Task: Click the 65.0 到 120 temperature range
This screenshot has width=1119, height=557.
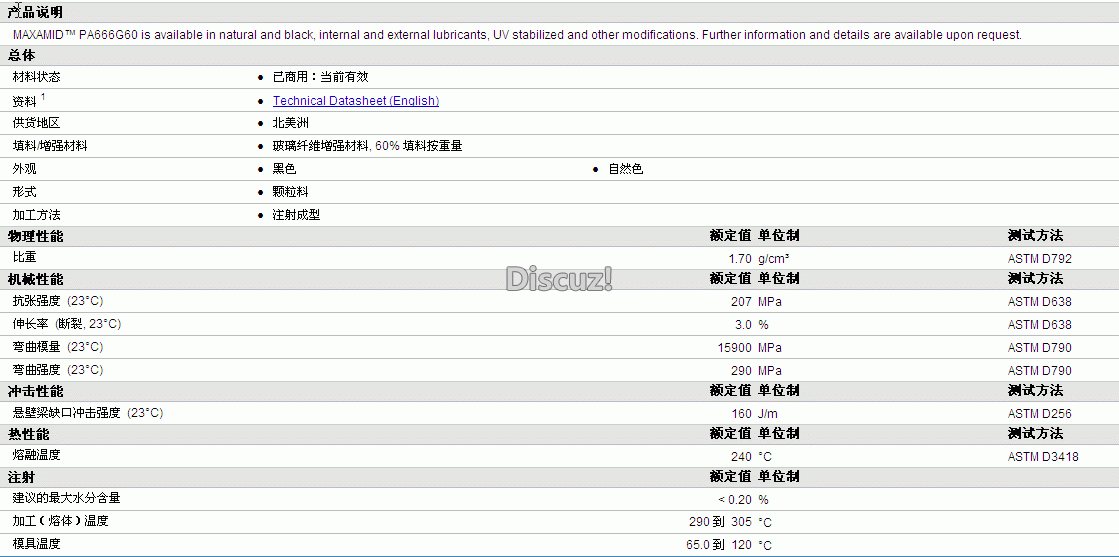Action: click(x=719, y=545)
